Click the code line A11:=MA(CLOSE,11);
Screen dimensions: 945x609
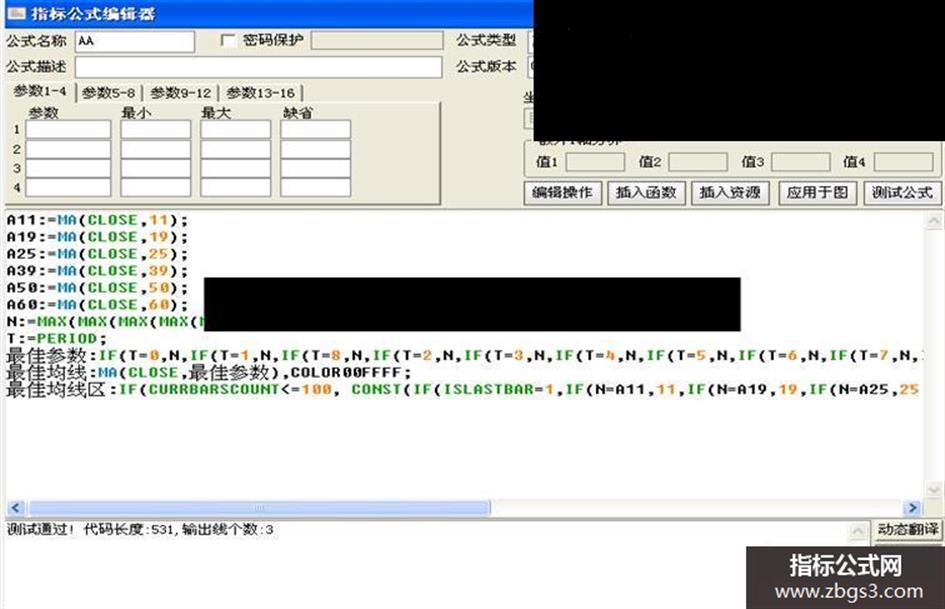[97, 220]
